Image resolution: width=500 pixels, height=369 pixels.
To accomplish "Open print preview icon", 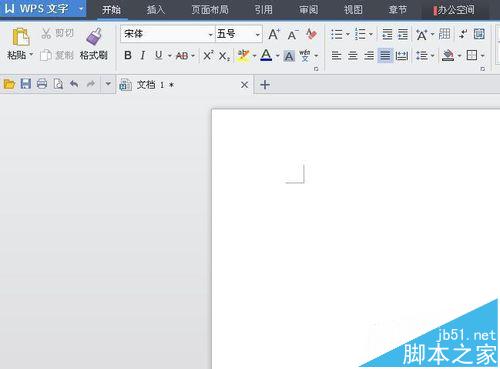I will (58, 84).
